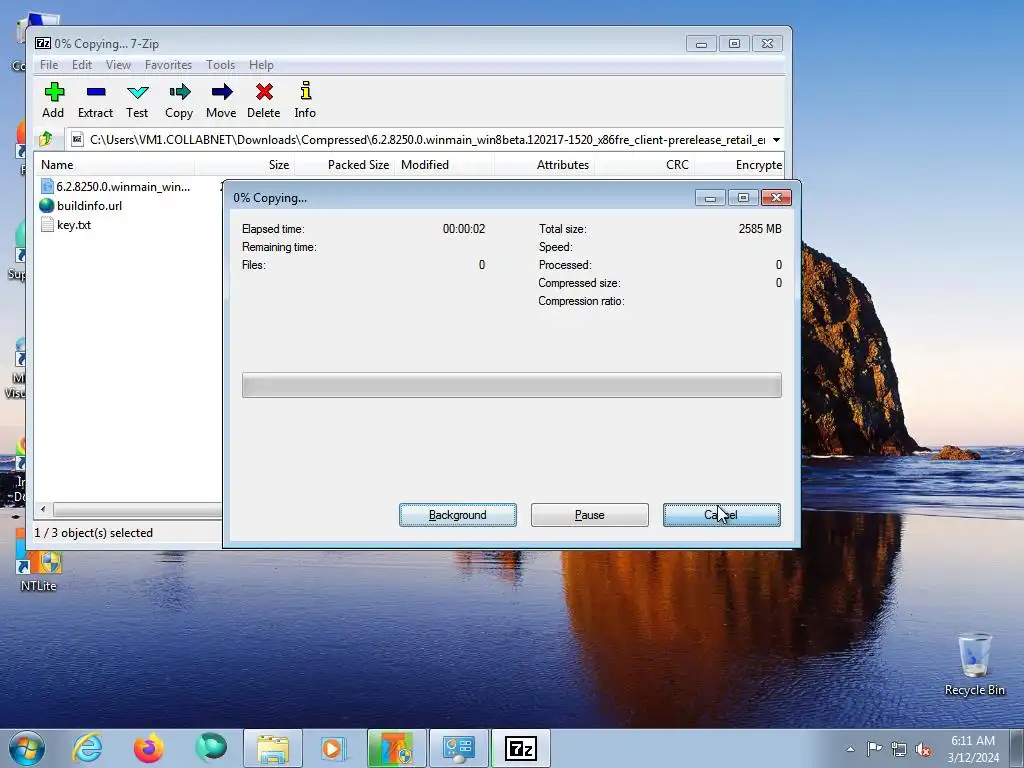This screenshot has height=768, width=1024.
Task: Click the 7z icon in title bar
Action: coord(43,44)
